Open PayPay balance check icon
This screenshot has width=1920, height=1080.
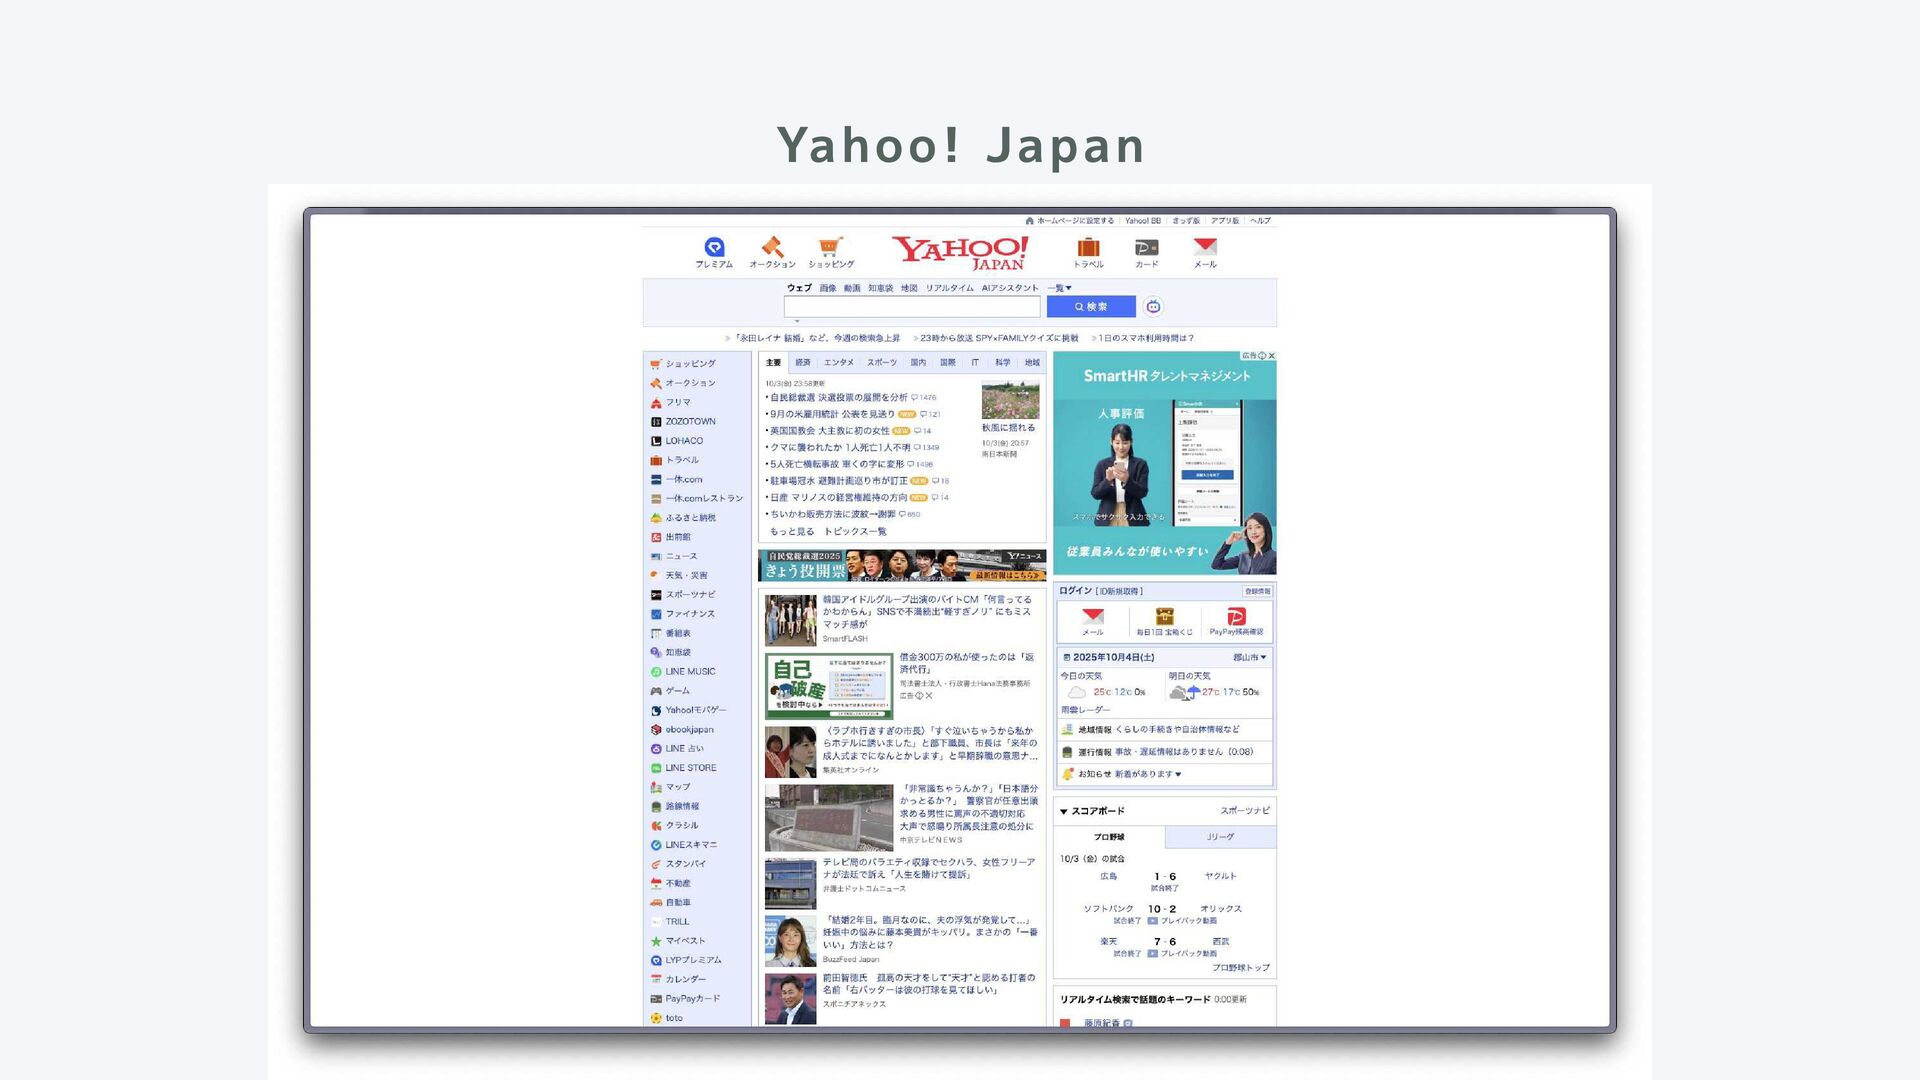[1236, 618]
